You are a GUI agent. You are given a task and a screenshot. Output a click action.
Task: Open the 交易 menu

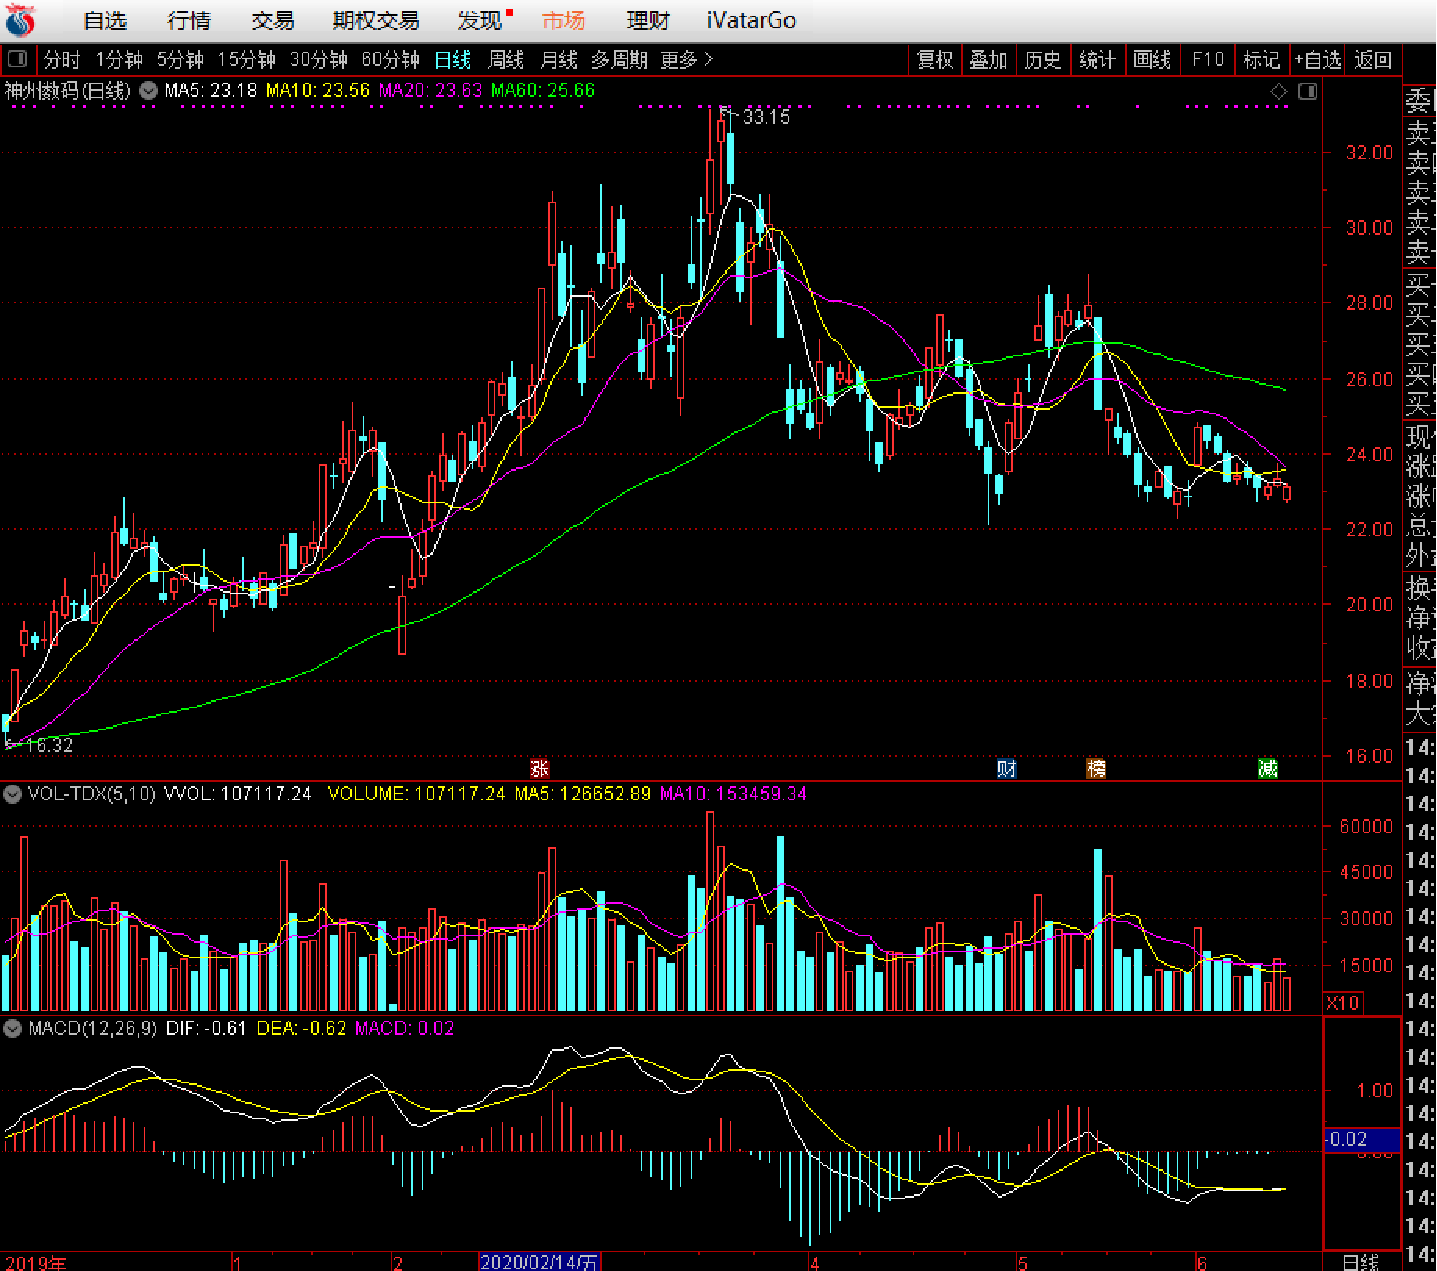click(273, 20)
